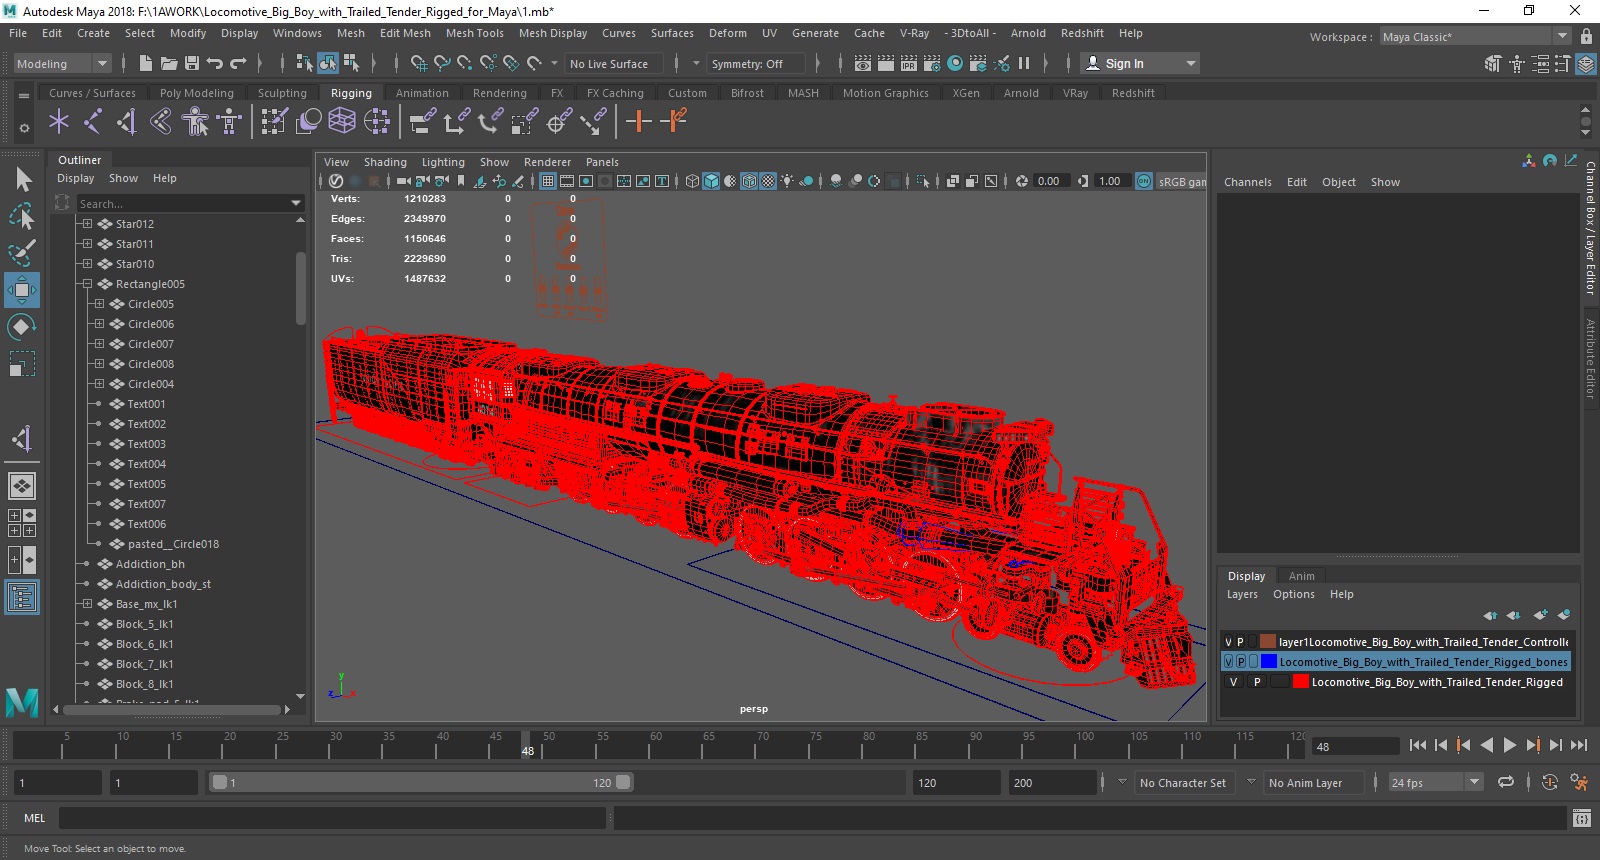1600x860 pixels.
Task: Toggle V on layer1Locomotive Controllers layer
Action: pos(1229,642)
